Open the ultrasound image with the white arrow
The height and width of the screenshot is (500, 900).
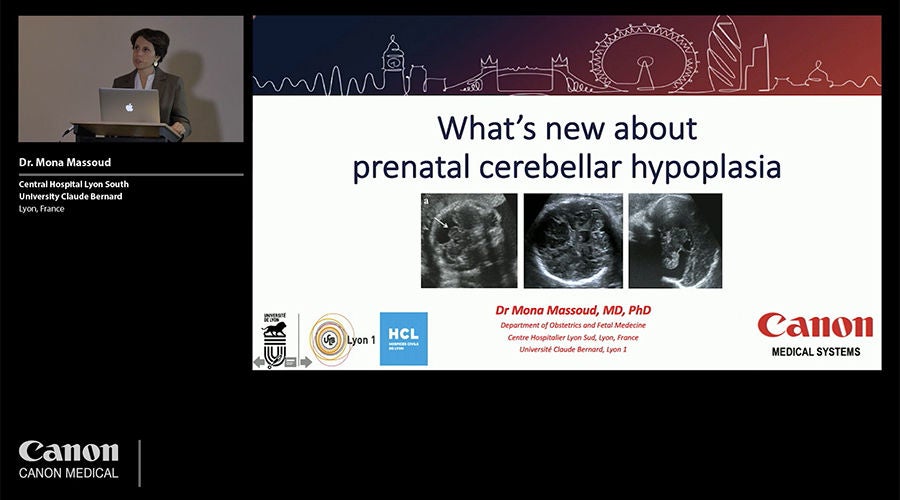(x=469, y=241)
